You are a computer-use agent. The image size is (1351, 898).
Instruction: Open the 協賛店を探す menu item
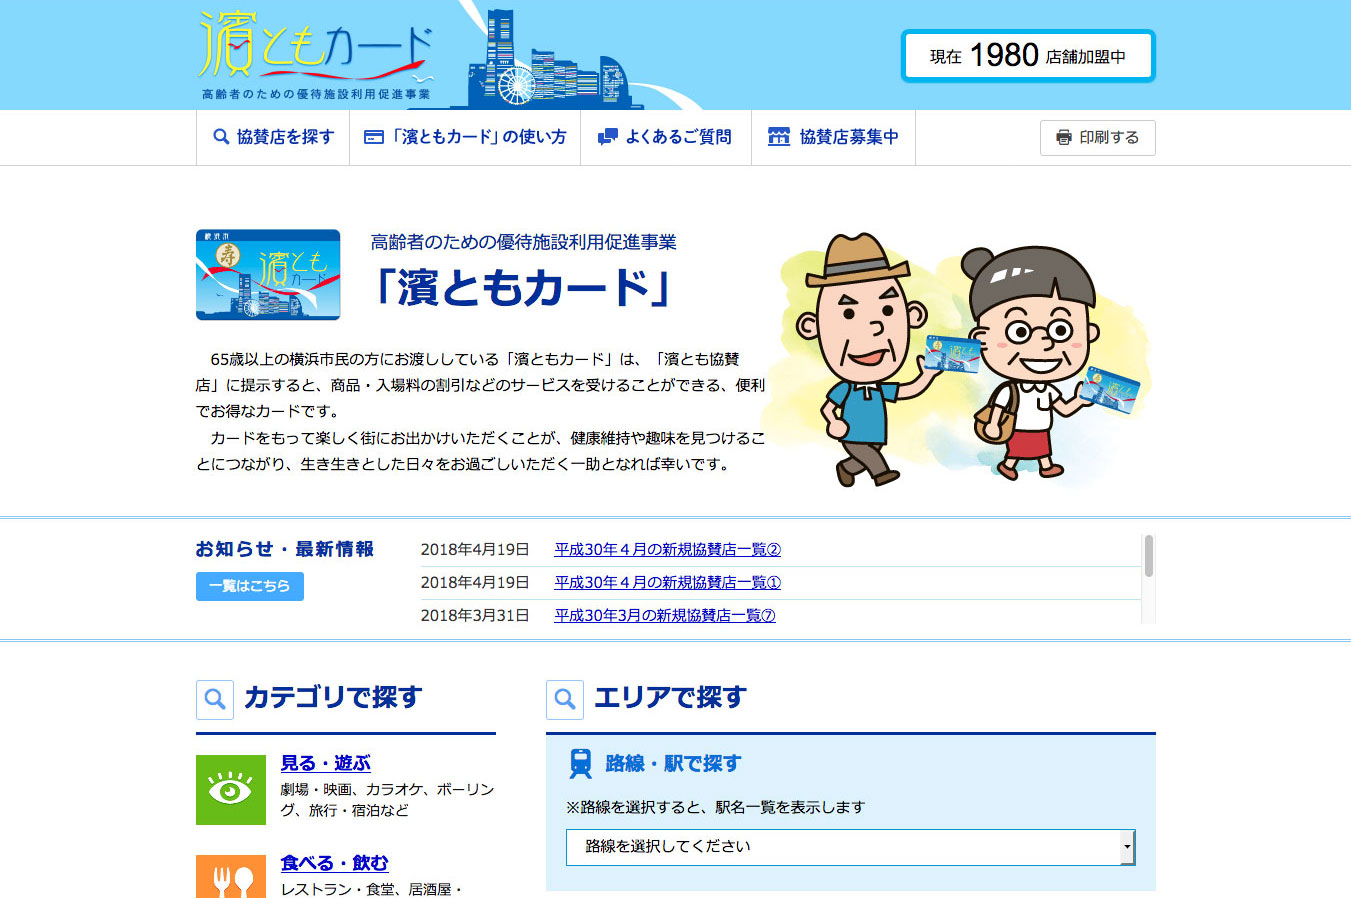273,137
